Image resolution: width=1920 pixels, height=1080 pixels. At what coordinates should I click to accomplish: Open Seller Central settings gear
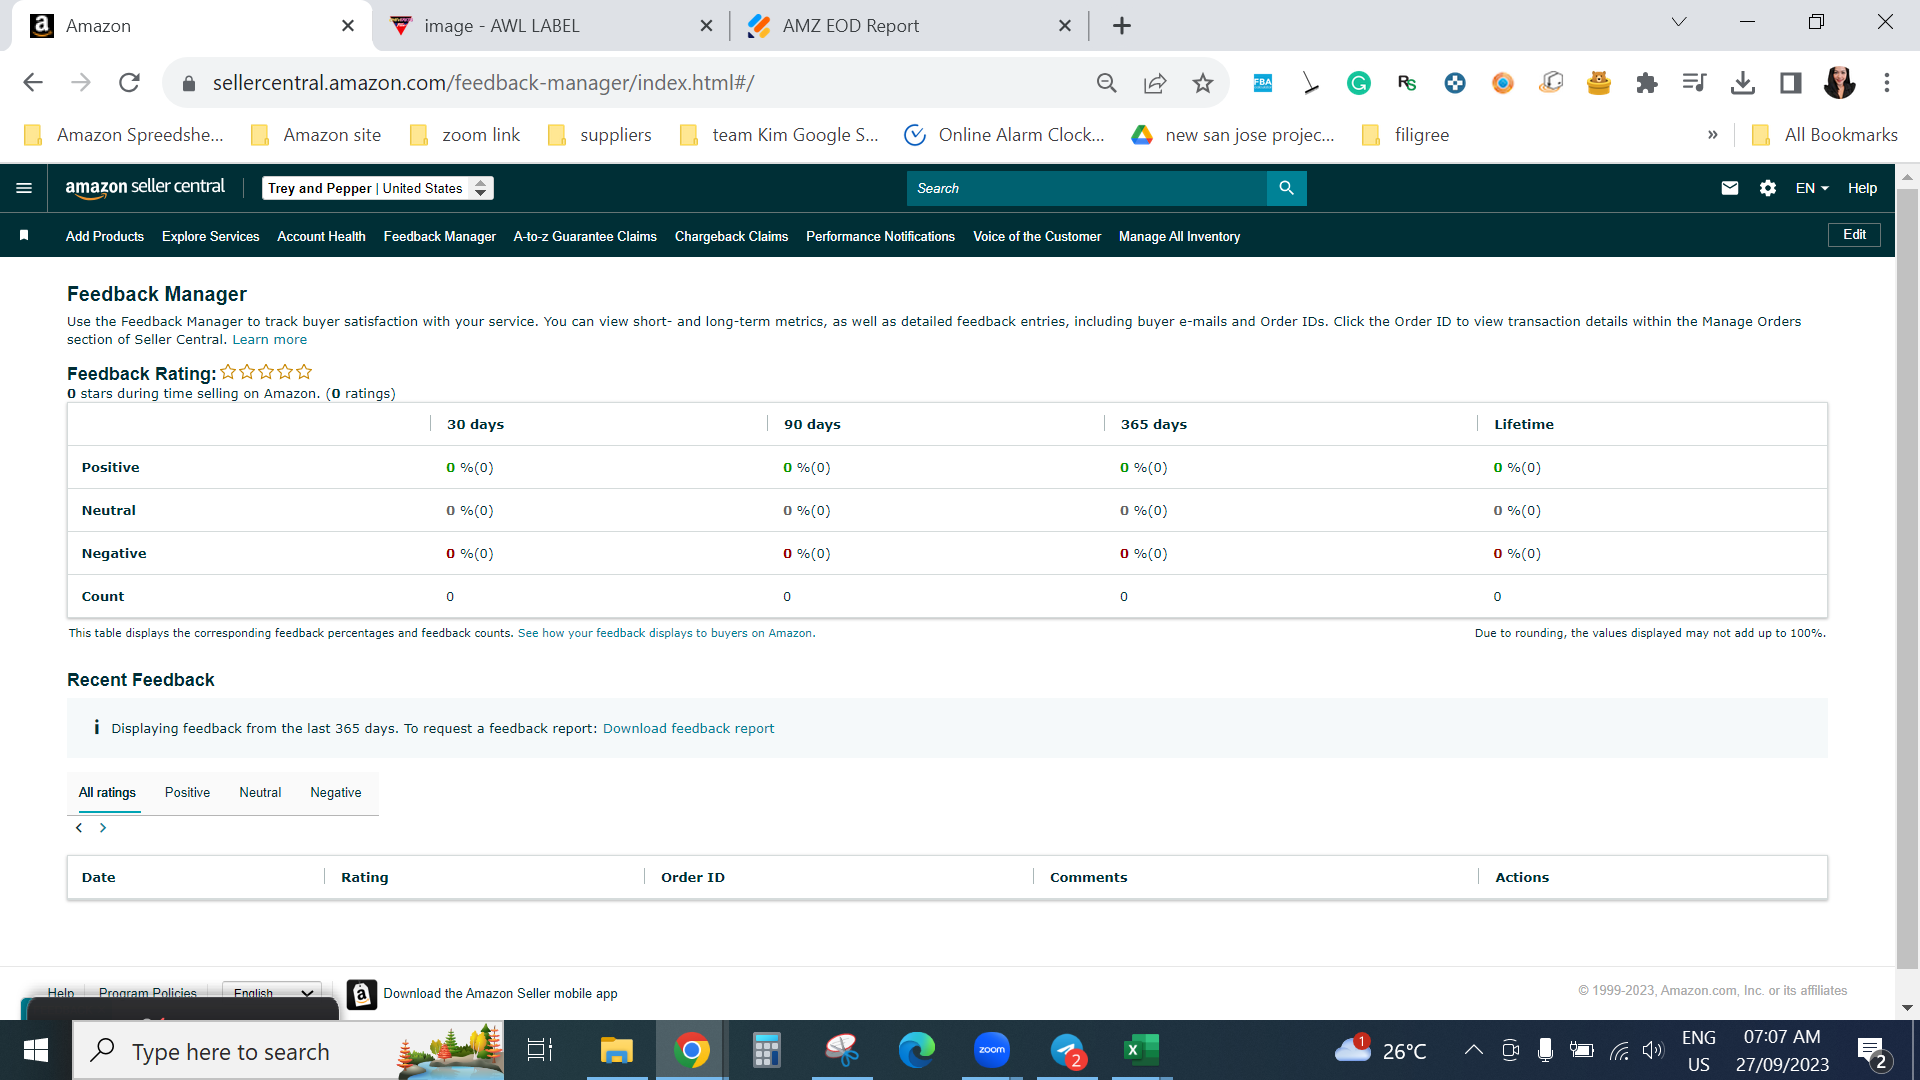1767,188
